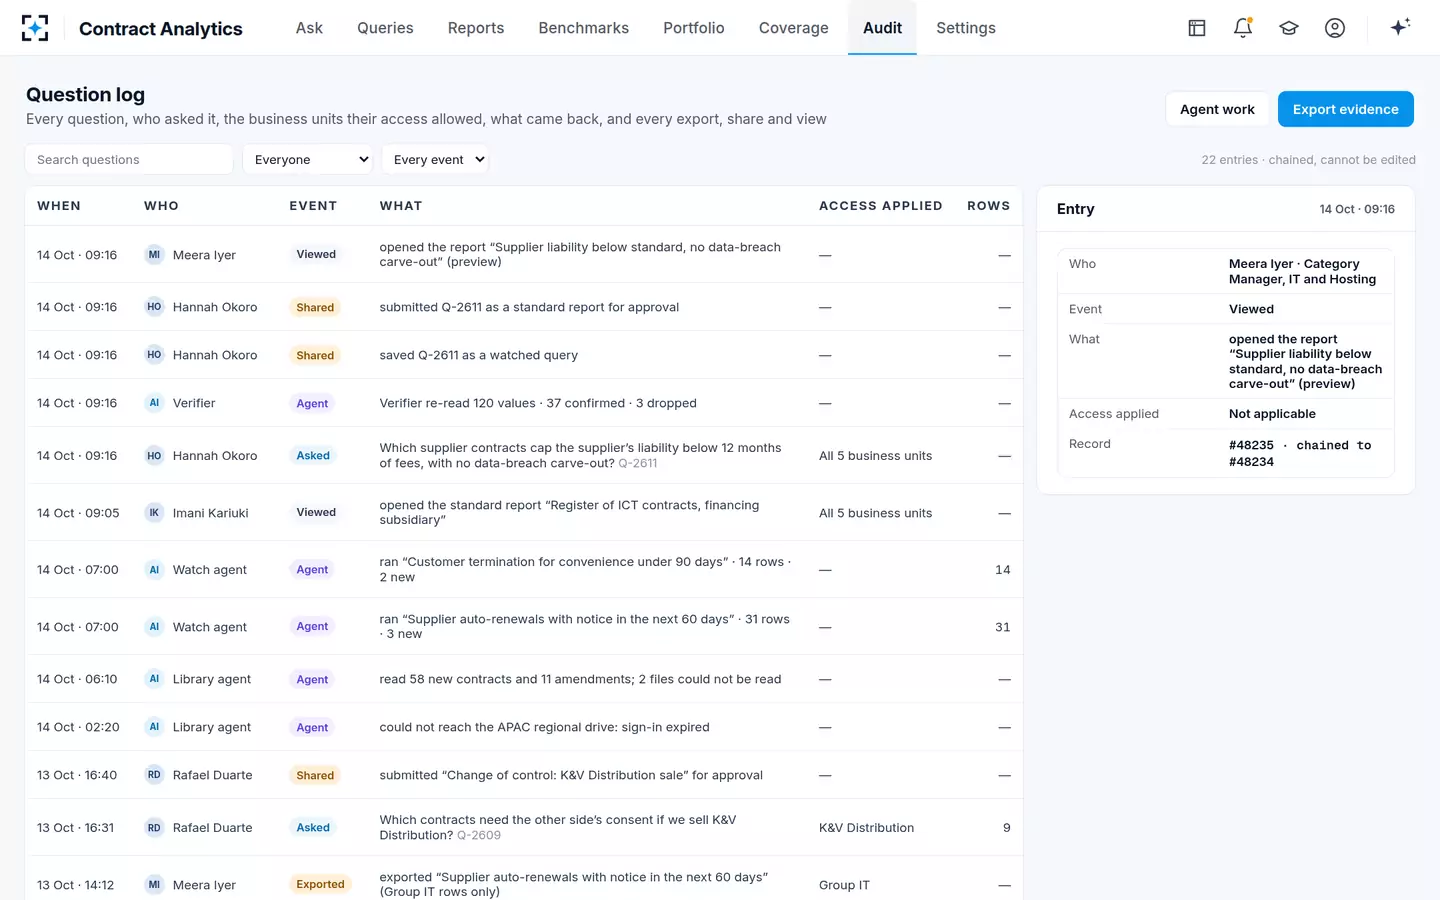Click "Not applicable" in entry panel
This screenshot has width=1440, height=900.
1272,414
